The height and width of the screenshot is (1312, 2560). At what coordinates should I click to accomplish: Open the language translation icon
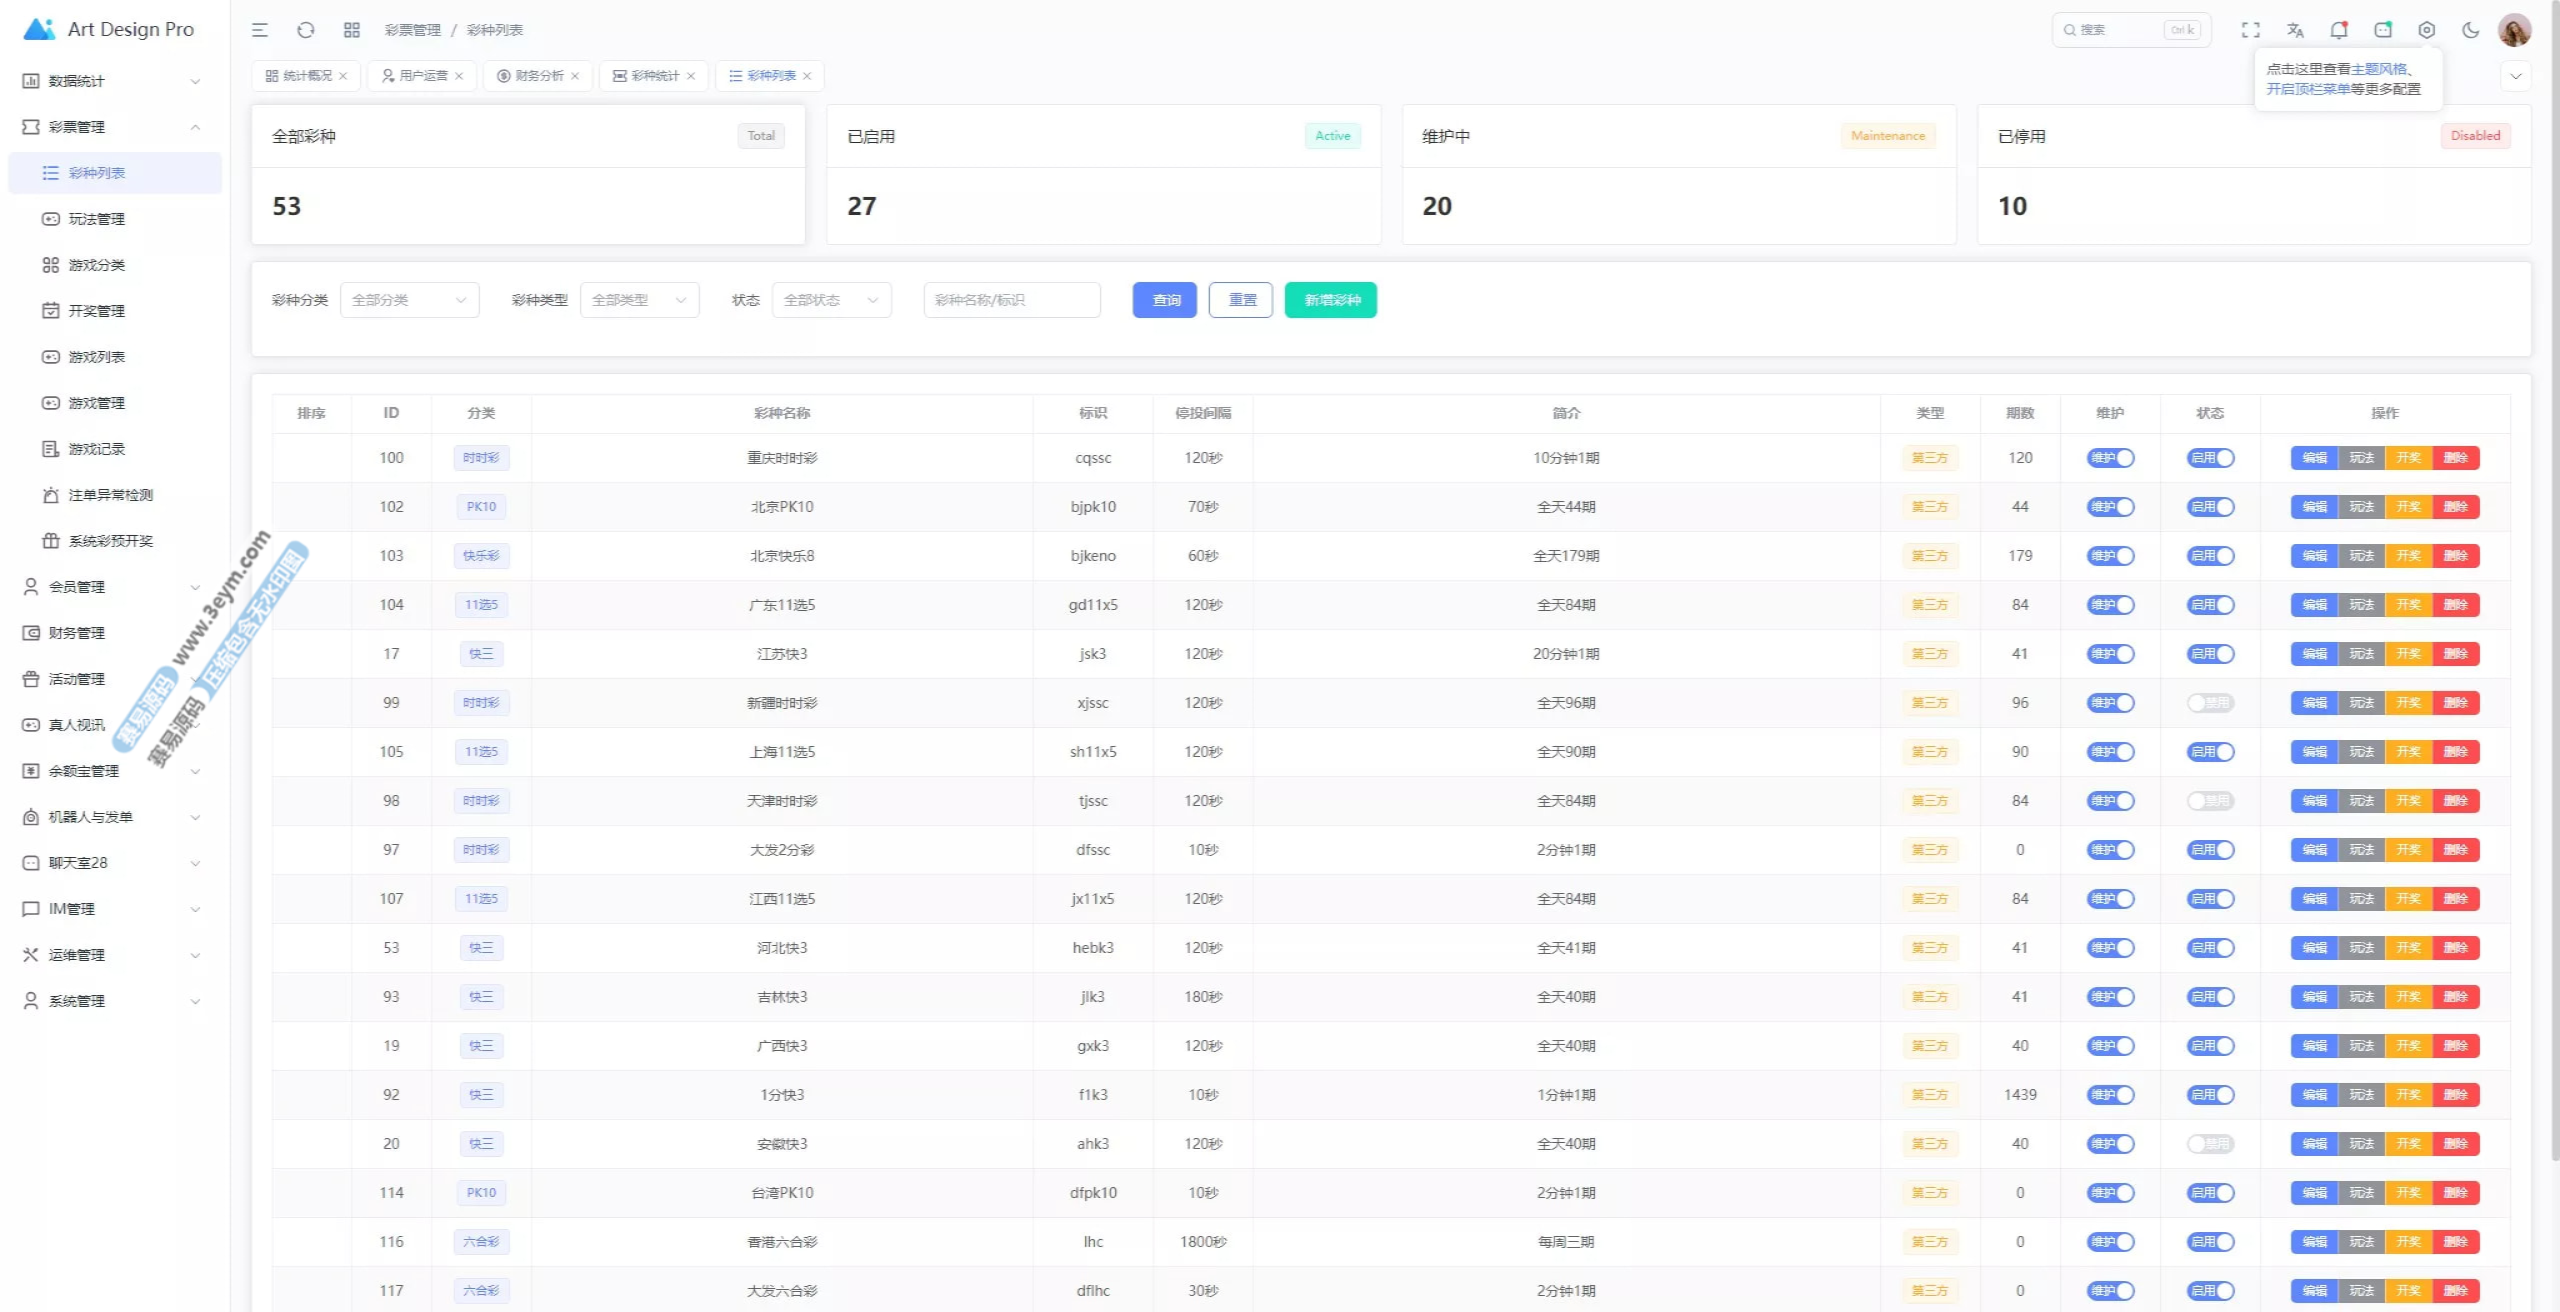point(2295,30)
